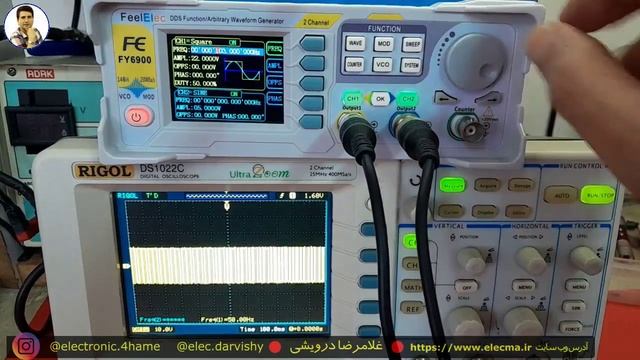The width and height of the screenshot is (640, 360).
Task: Select the AMPL menu label on screen
Action: click(x=275, y=65)
